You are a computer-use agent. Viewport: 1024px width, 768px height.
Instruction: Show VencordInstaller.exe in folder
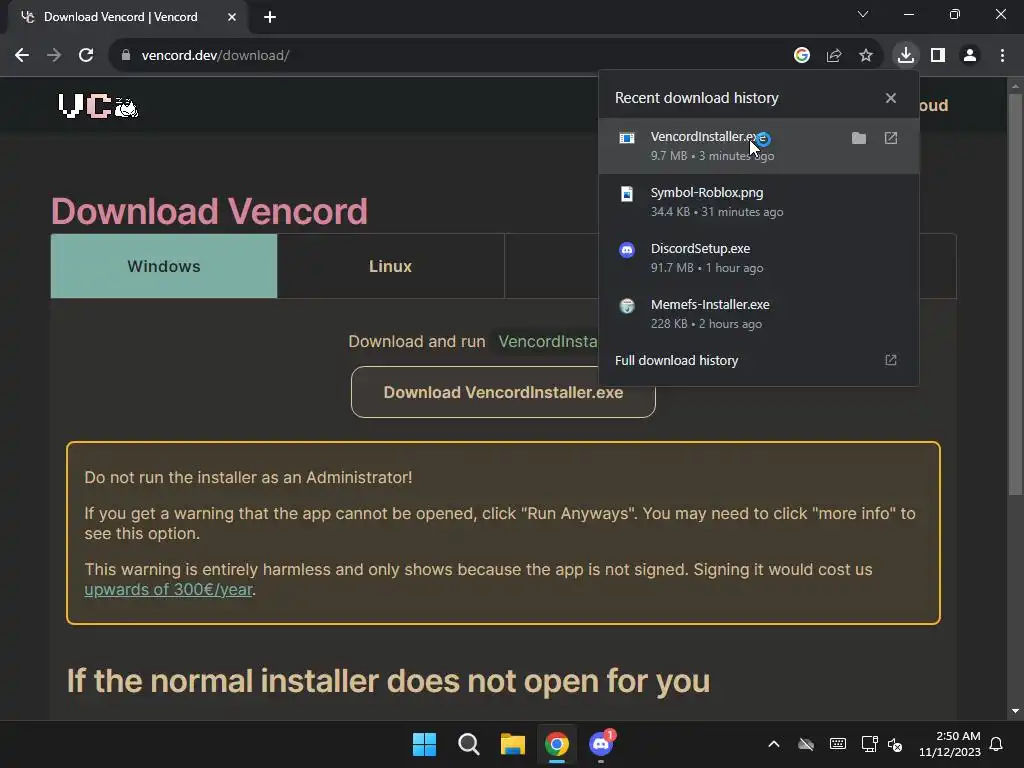tap(859, 138)
